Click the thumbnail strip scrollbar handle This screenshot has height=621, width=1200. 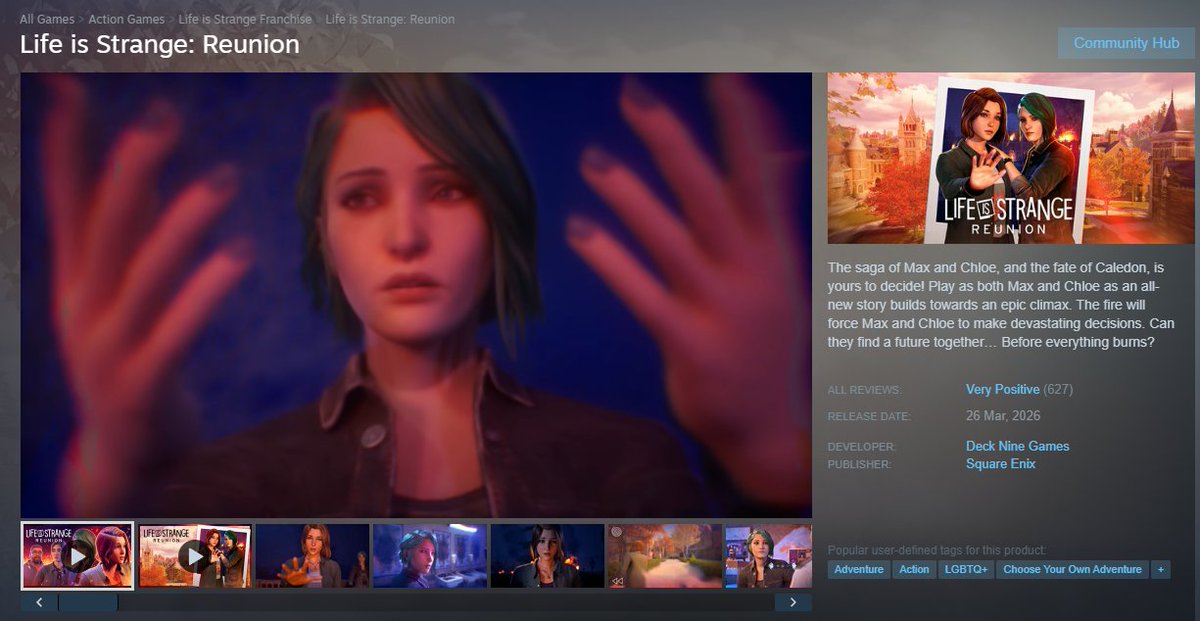(x=88, y=602)
